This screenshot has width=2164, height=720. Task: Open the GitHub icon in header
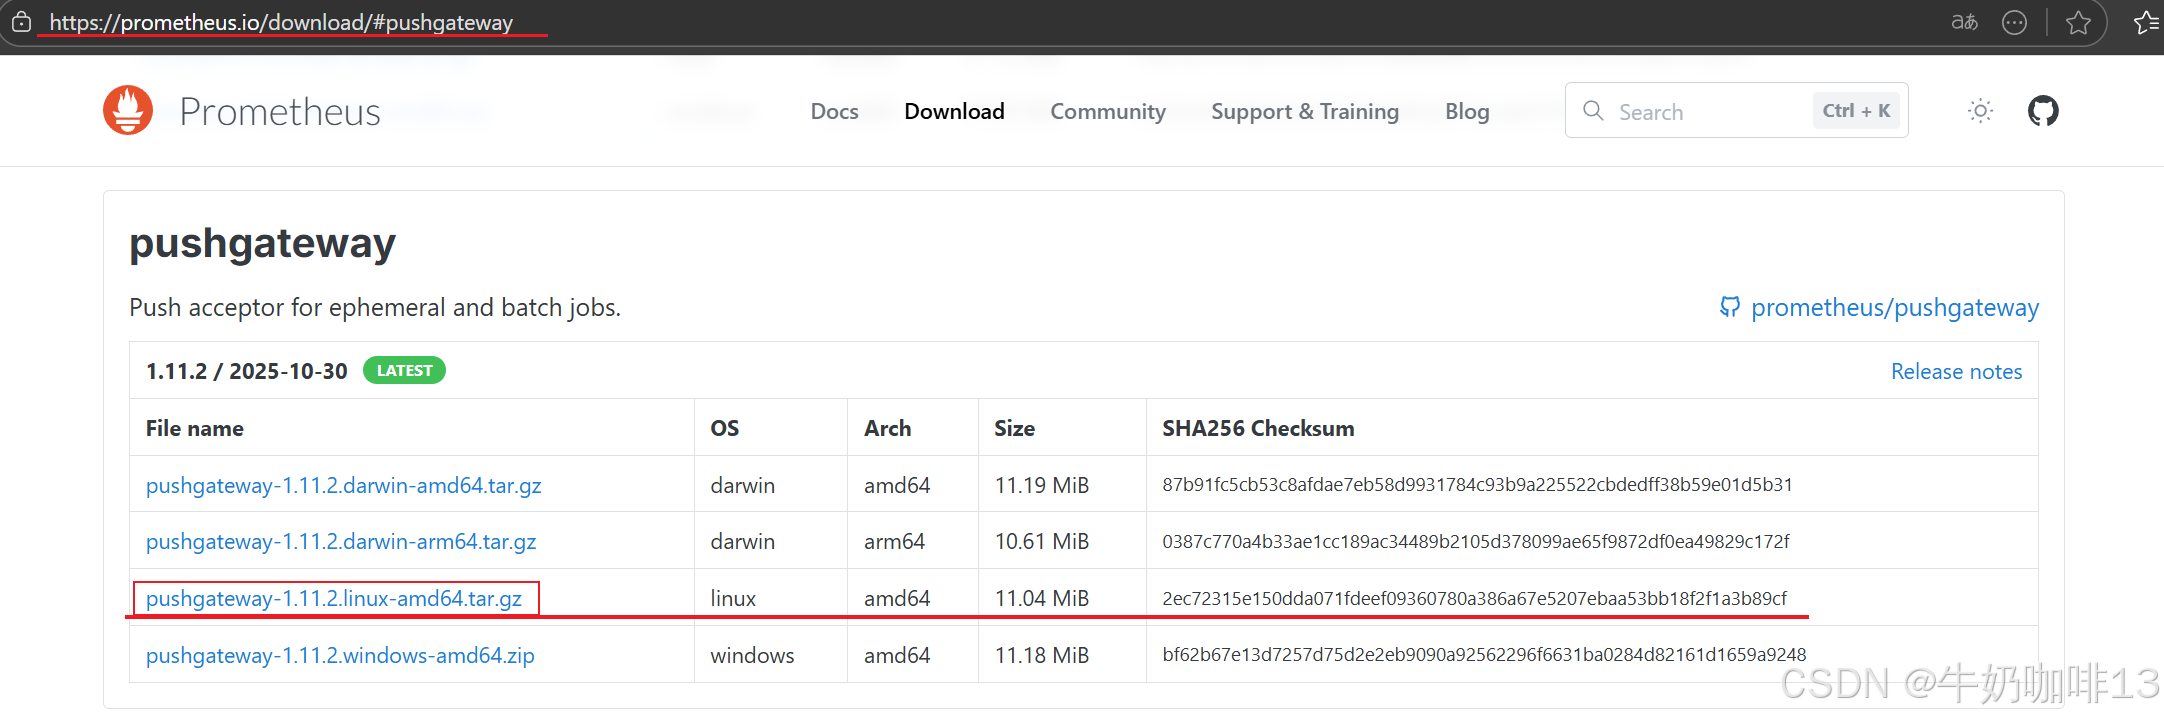tap(2043, 111)
